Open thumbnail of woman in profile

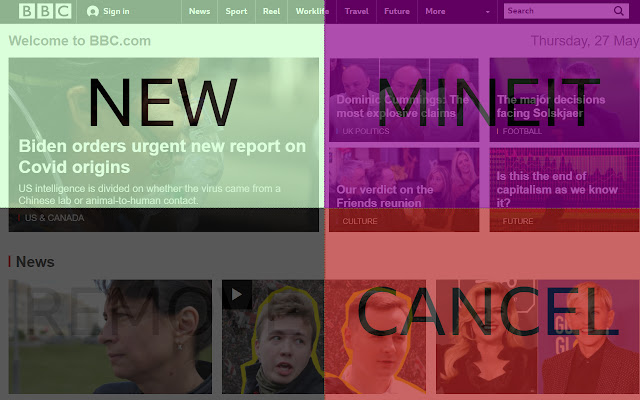(x=110, y=337)
